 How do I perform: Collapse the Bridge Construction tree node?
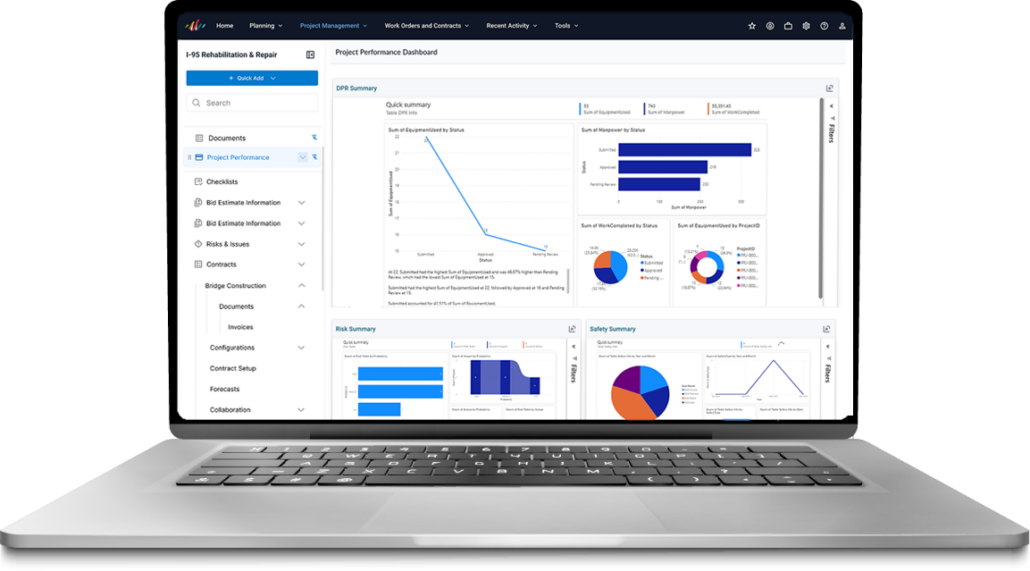pyautogui.click(x=301, y=286)
